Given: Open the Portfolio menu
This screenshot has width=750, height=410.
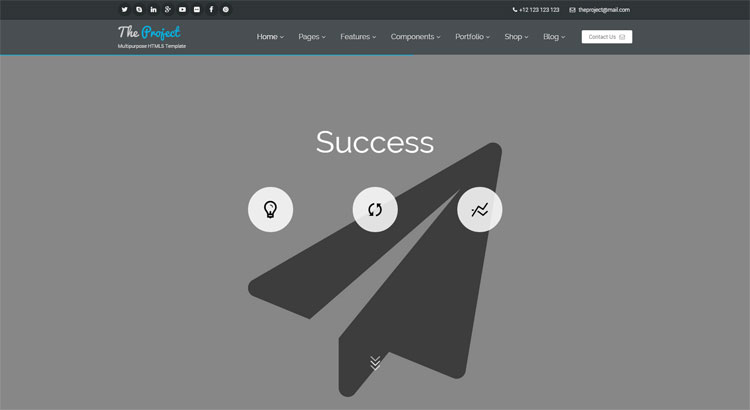Looking at the screenshot, I should click(472, 37).
